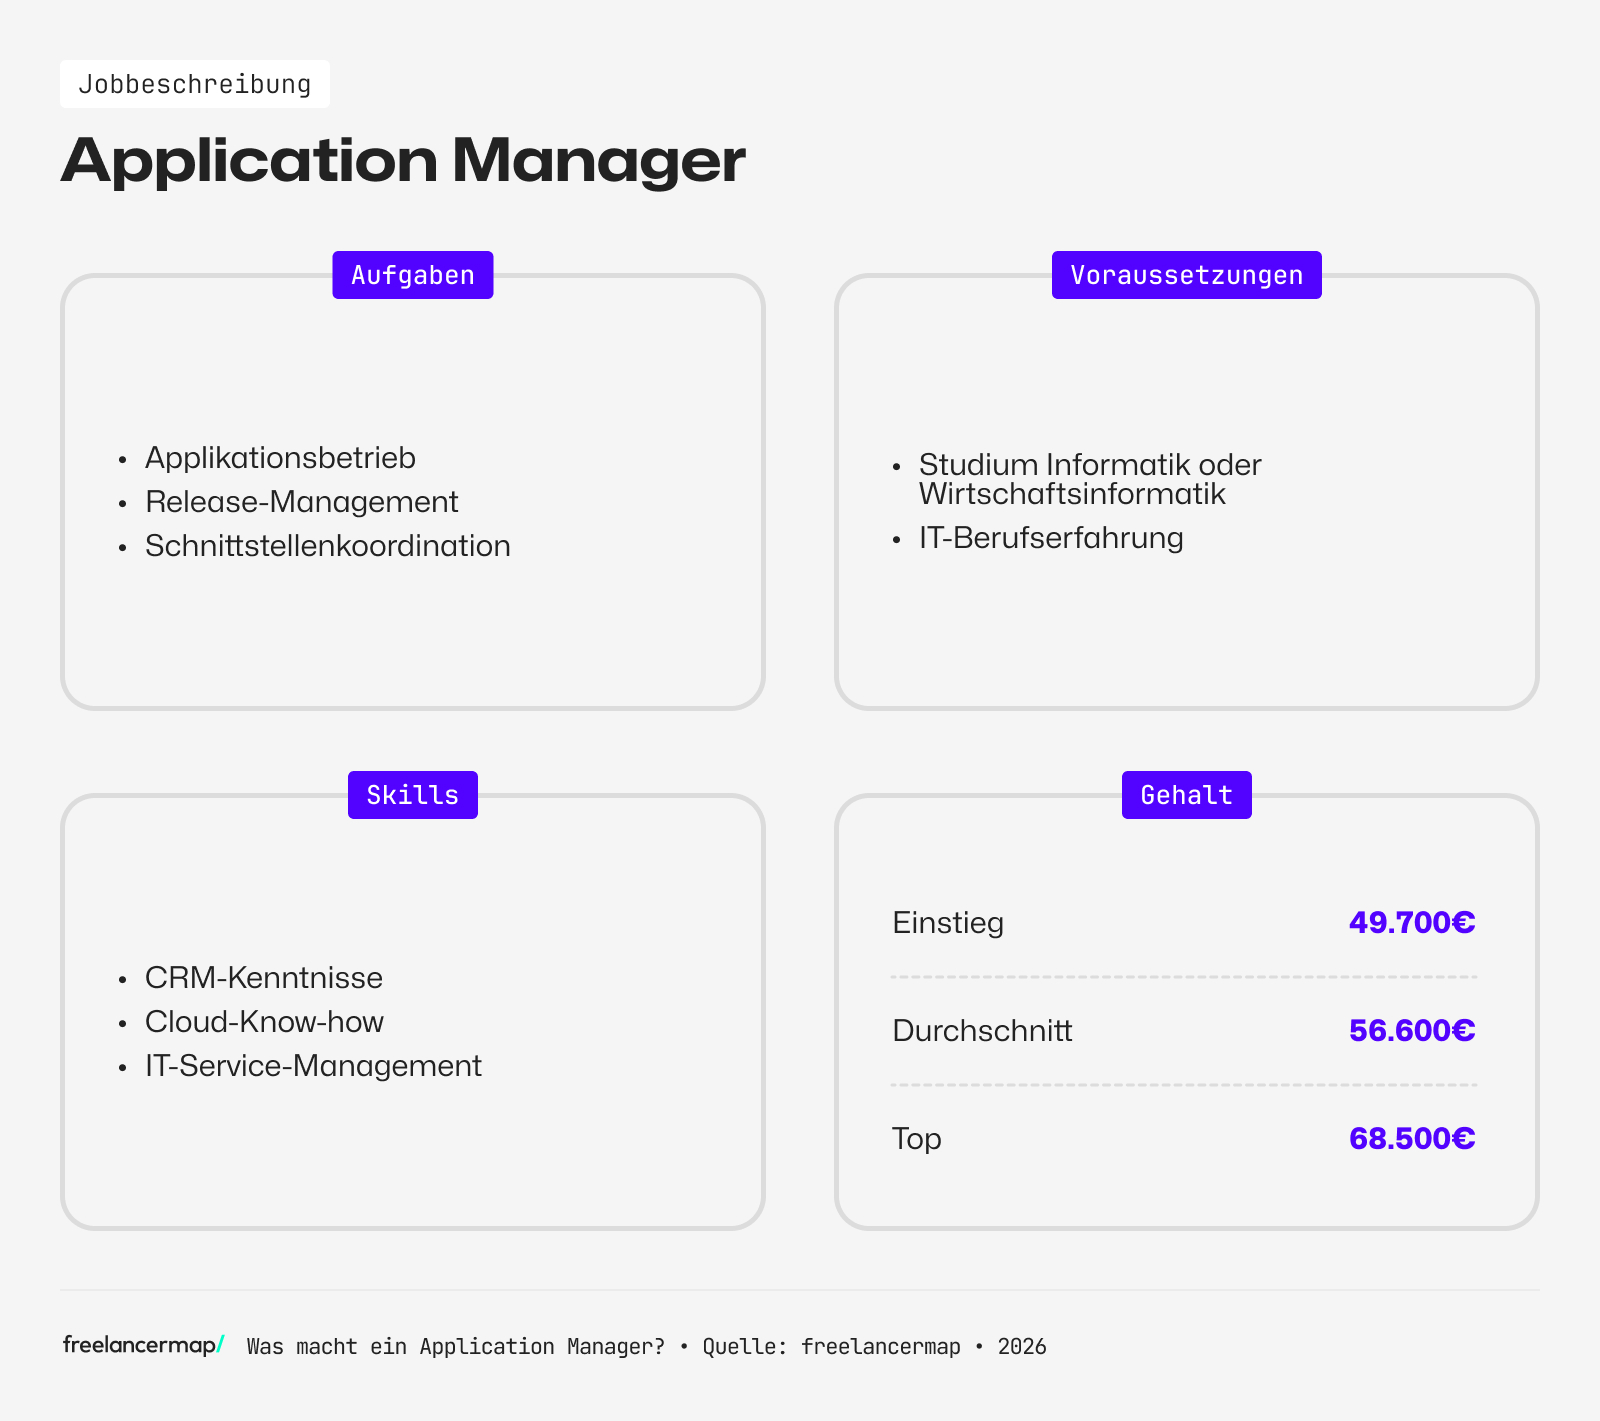Screen dimensions: 1600x1421
Task: Click the Jobbeschreibung label
Action: pyautogui.click(x=196, y=84)
